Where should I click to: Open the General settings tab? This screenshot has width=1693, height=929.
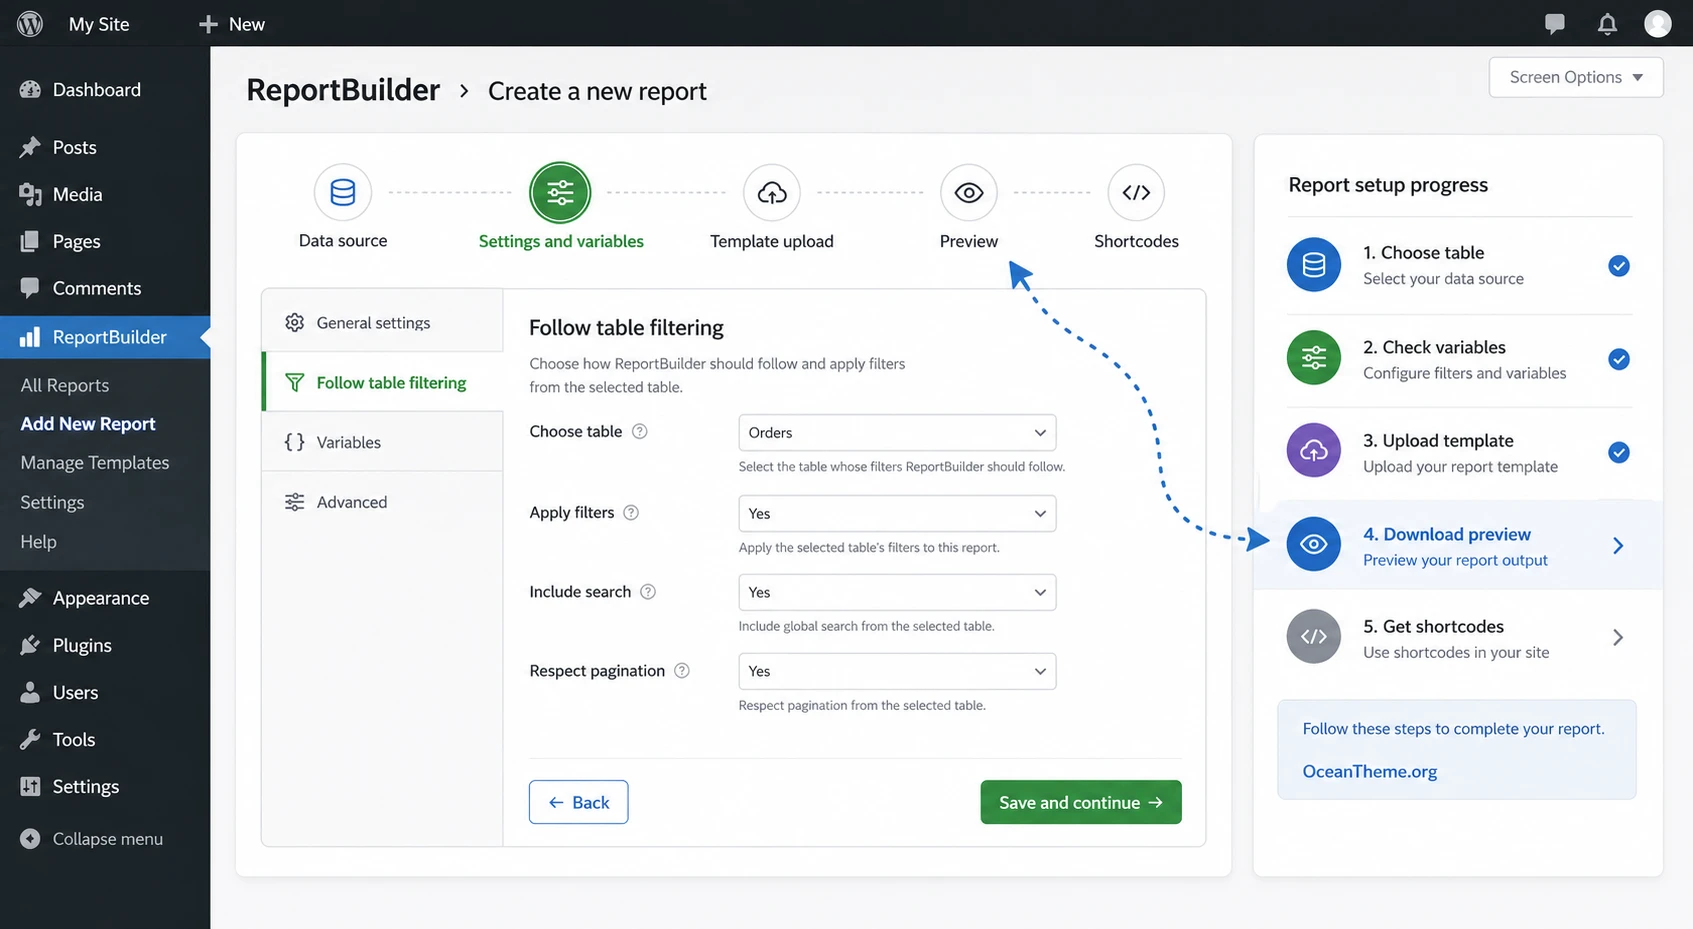pos(382,322)
